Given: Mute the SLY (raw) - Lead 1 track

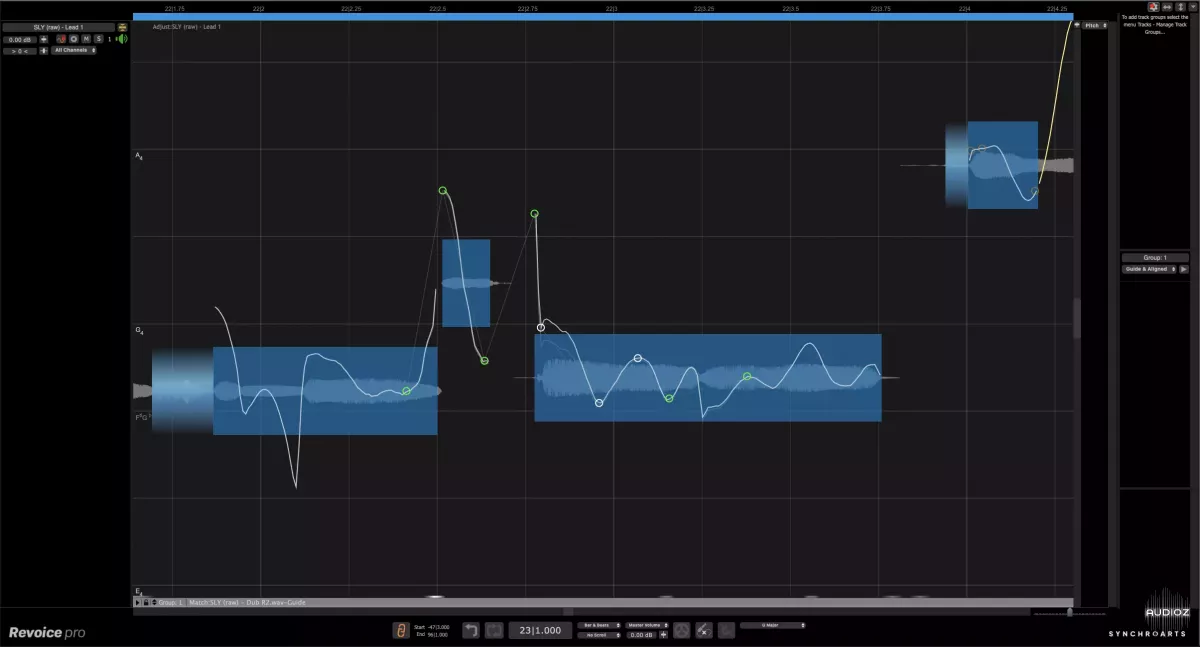Looking at the screenshot, I should pyautogui.click(x=86, y=39).
